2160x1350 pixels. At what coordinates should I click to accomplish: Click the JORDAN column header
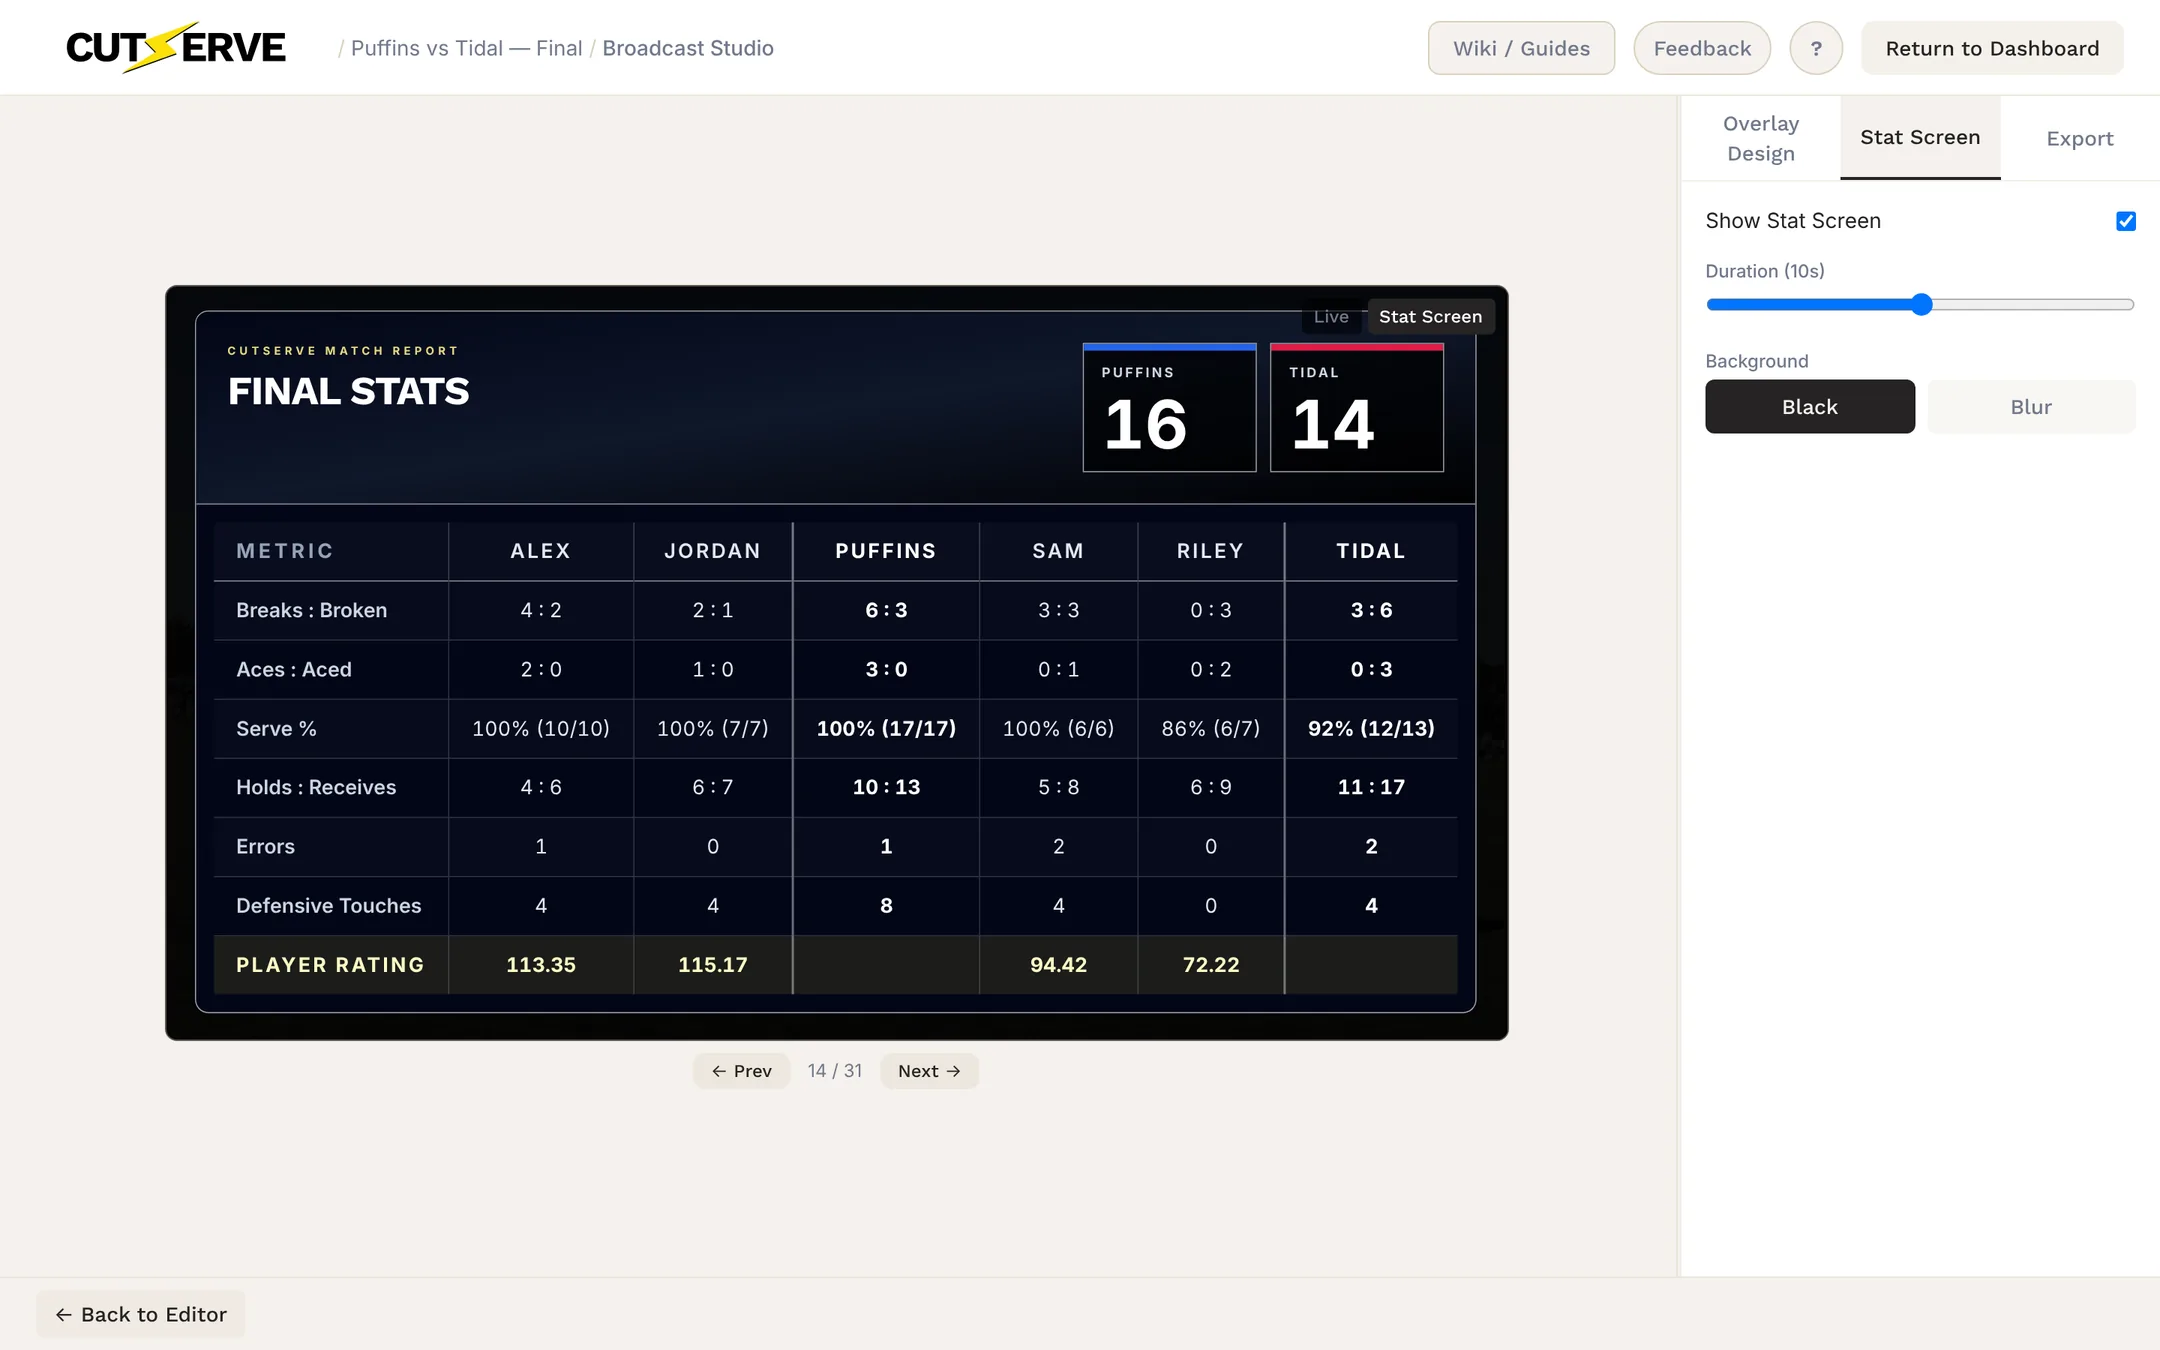(x=713, y=551)
